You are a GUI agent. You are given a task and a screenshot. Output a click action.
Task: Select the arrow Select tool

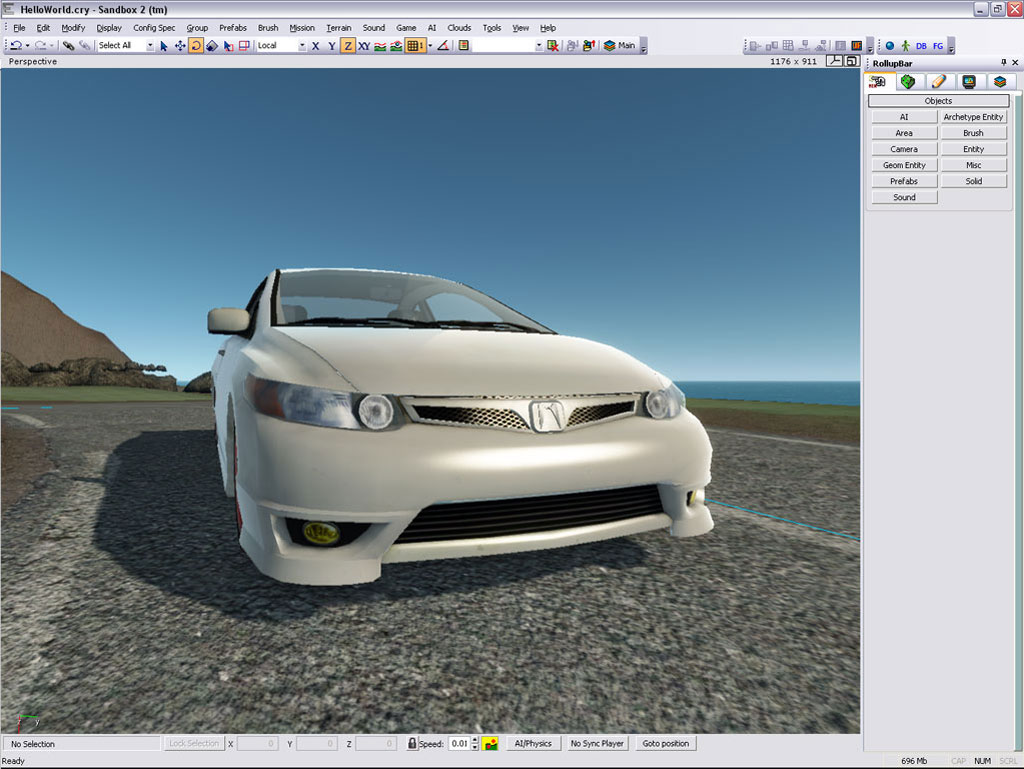click(x=164, y=46)
